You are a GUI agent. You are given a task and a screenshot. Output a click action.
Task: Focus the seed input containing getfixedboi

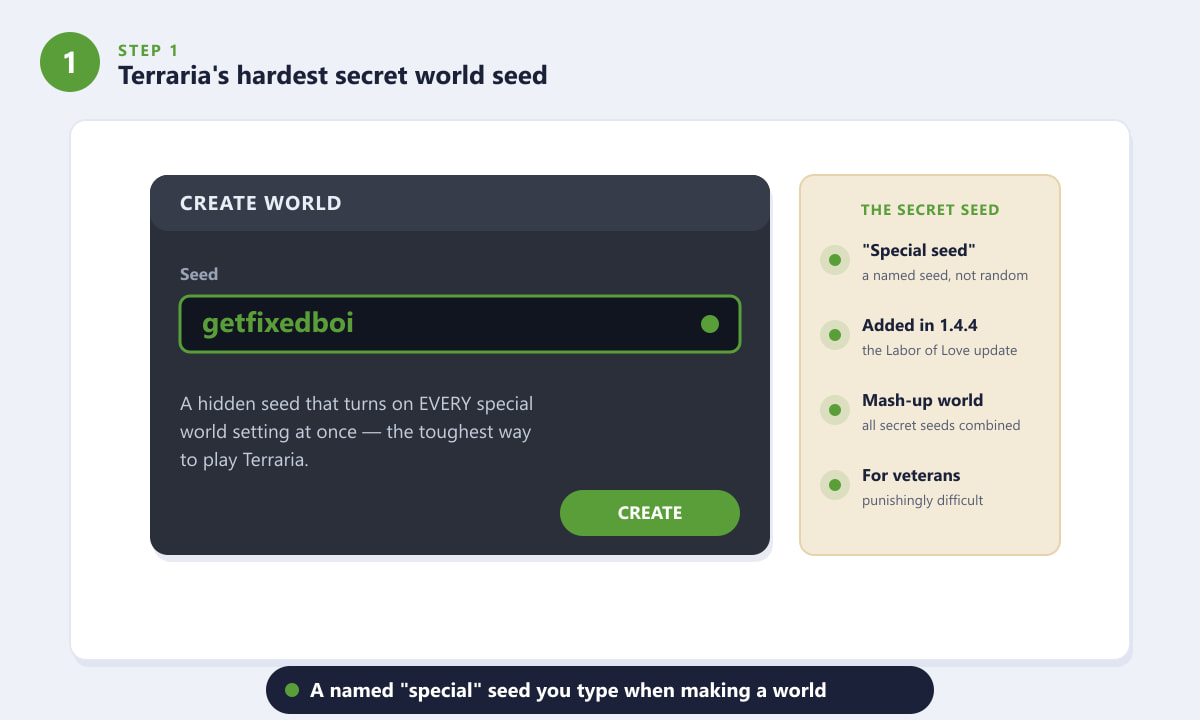[460, 324]
